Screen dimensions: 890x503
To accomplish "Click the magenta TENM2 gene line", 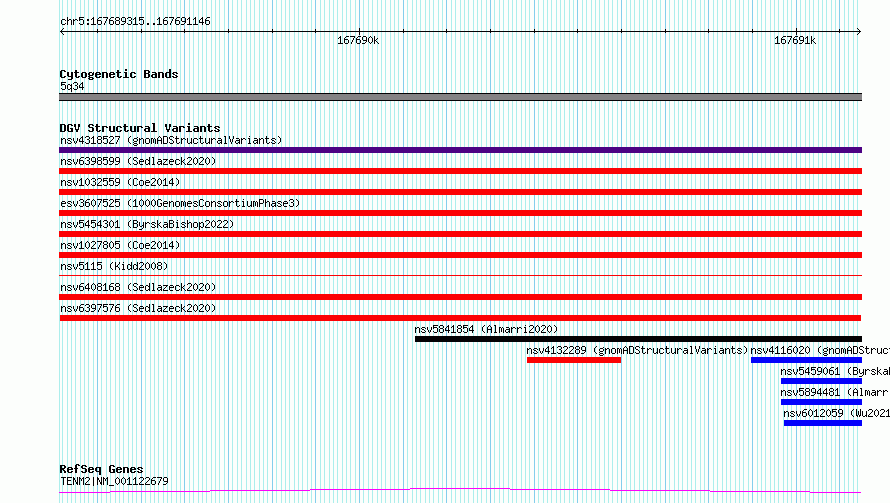I will [x=460, y=490].
